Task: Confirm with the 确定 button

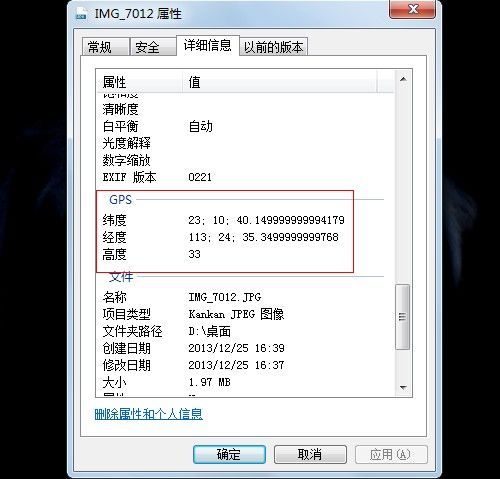Action: coord(229,454)
